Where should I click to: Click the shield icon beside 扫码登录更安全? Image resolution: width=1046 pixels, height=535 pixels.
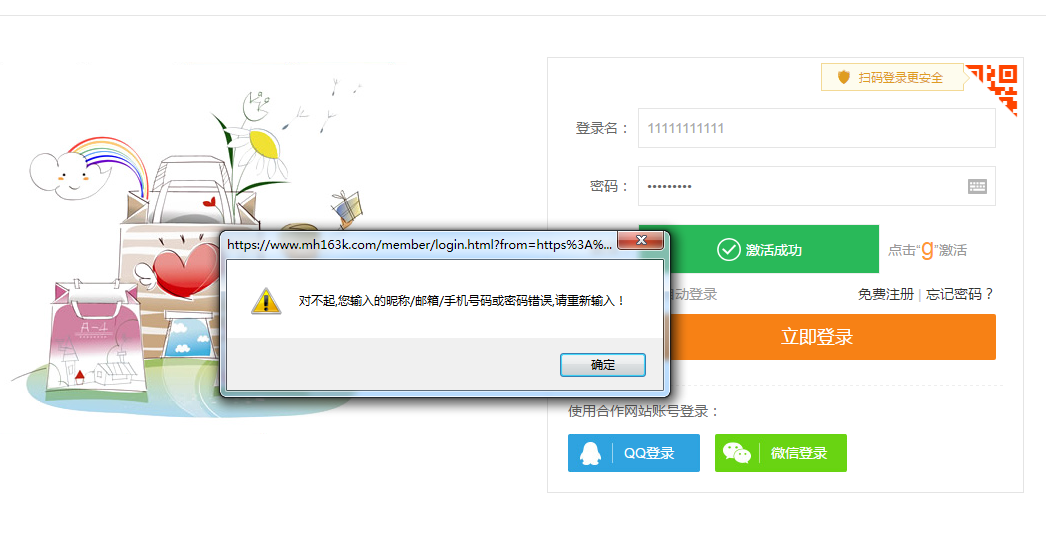coord(844,77)
